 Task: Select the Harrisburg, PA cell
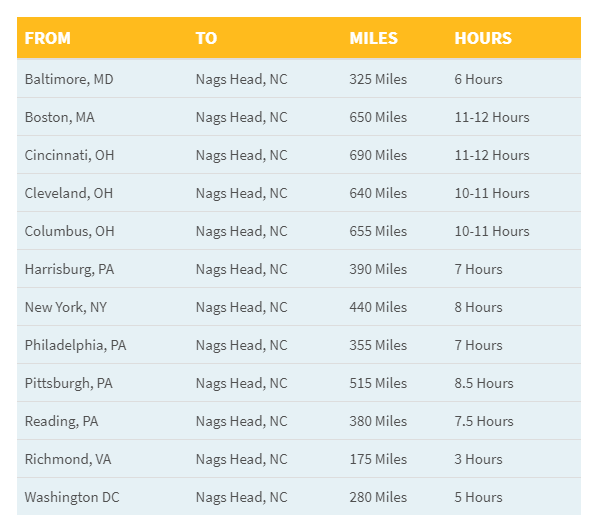pos(69,269)
